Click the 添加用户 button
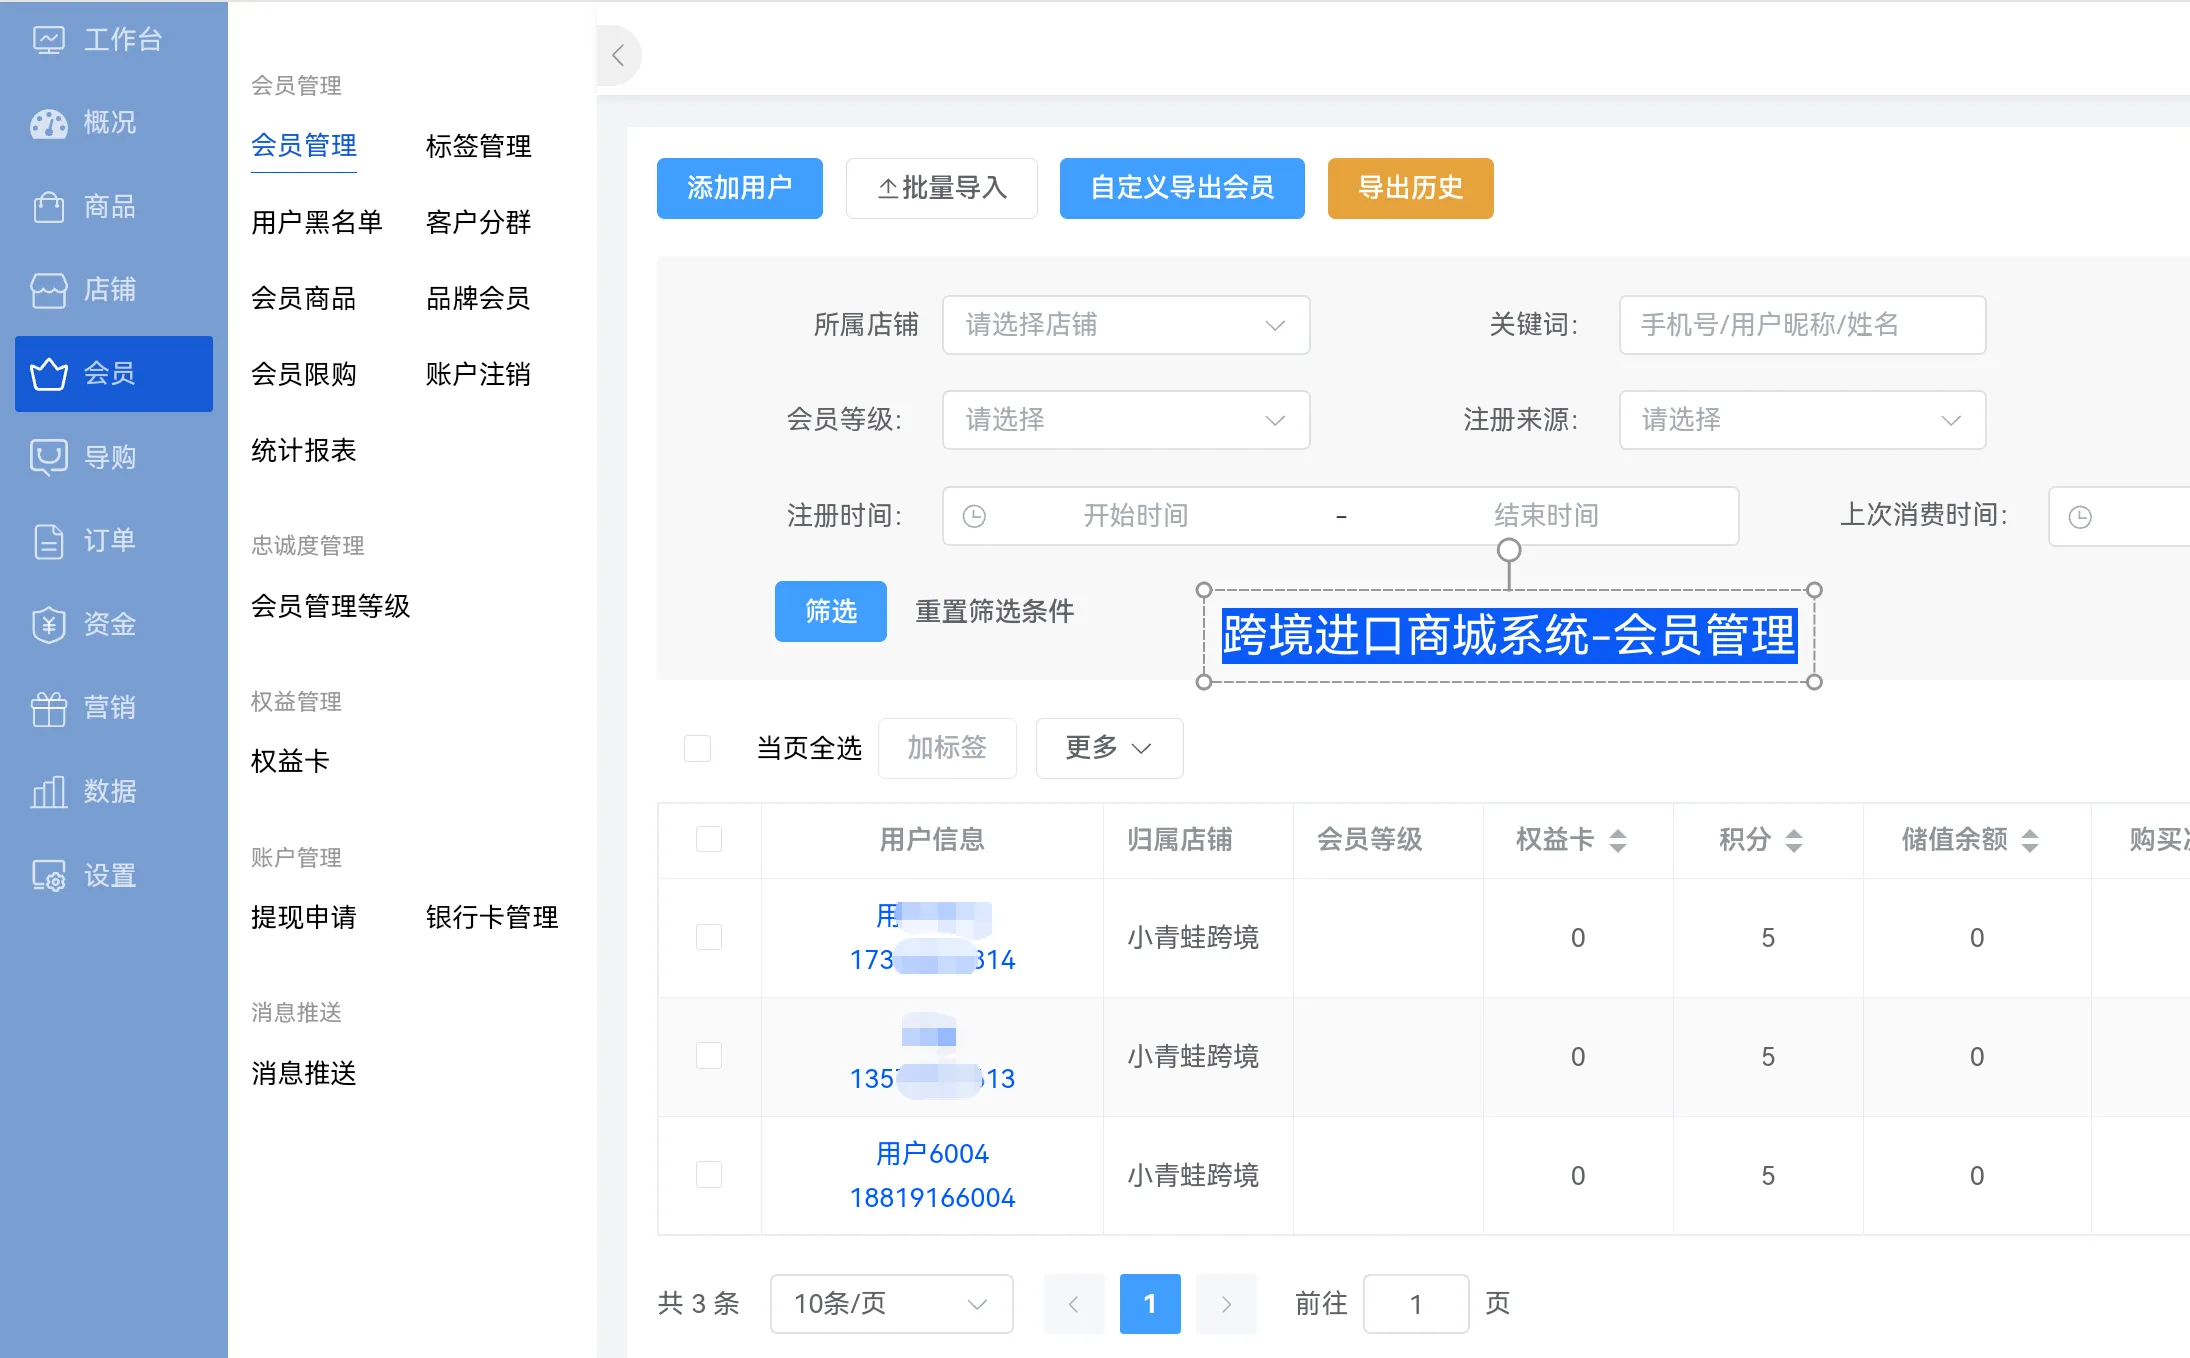2190x1358 pixels. (x=740, y=188)
